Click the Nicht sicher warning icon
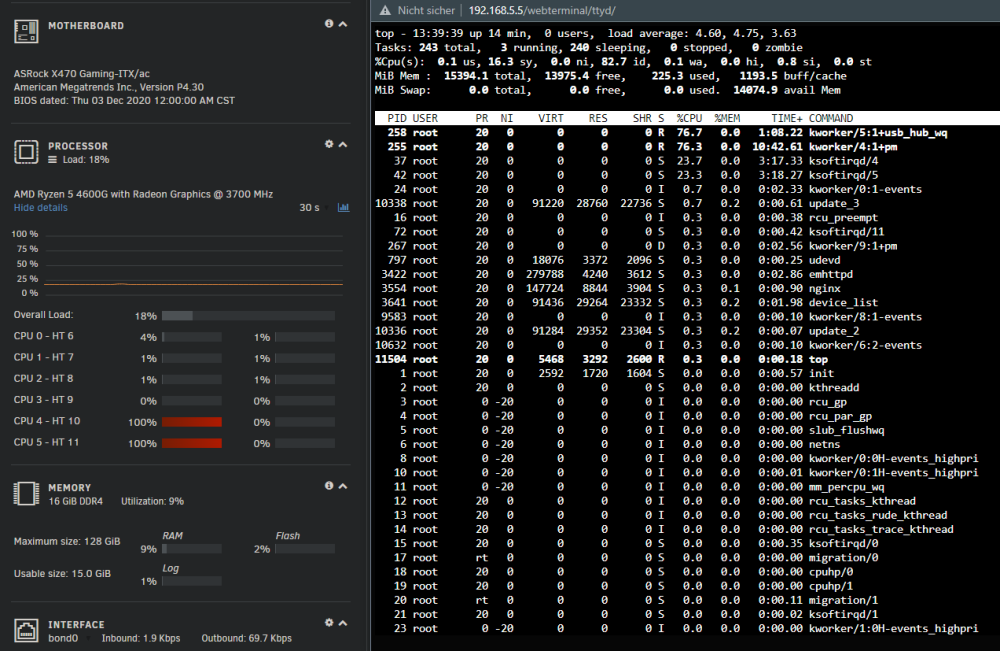Screen dimensions: 1000x651 (x=385, y=10)
